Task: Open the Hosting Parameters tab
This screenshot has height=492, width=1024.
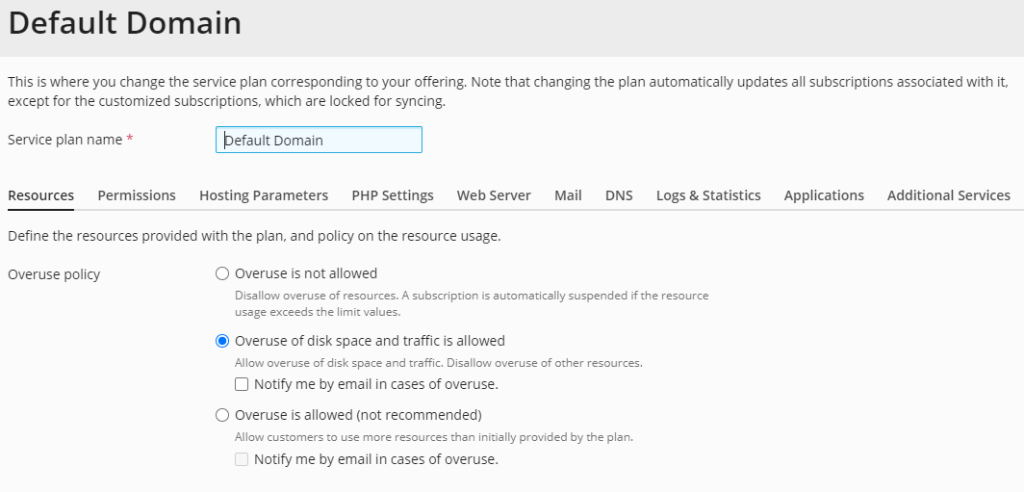Action: 263,195
